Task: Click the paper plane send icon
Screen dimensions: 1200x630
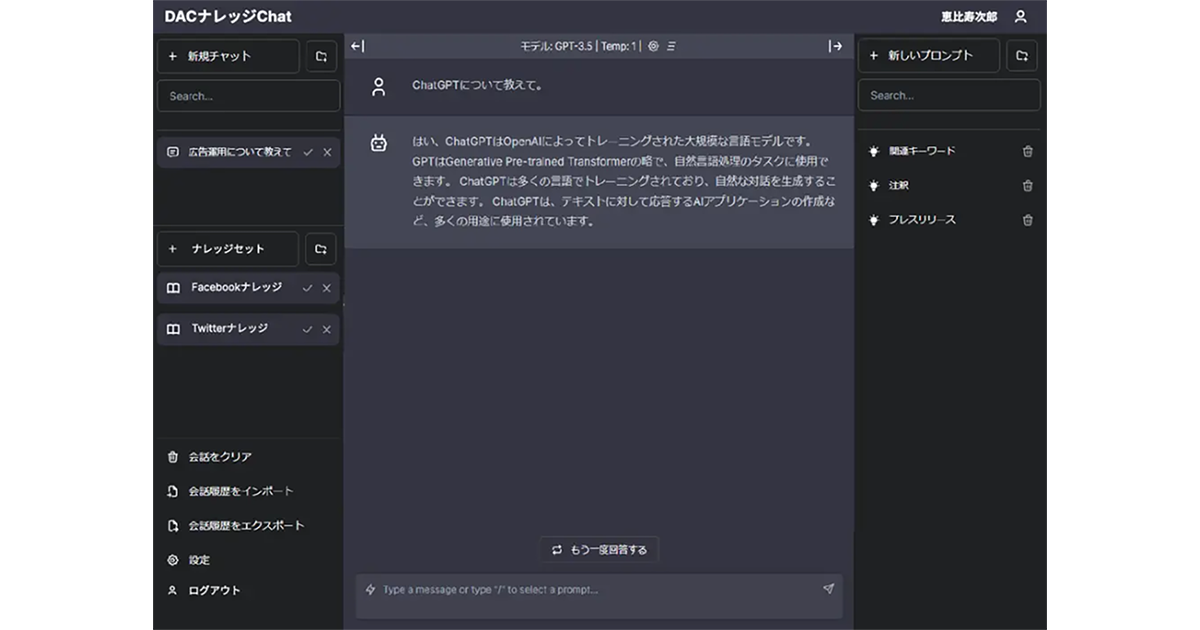Action: [827, 590]
